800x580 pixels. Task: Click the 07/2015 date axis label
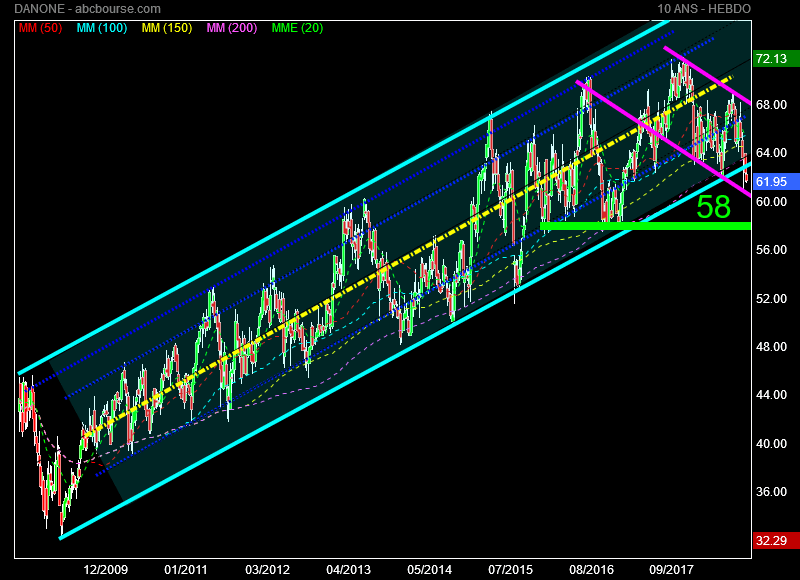click(510, 570)
